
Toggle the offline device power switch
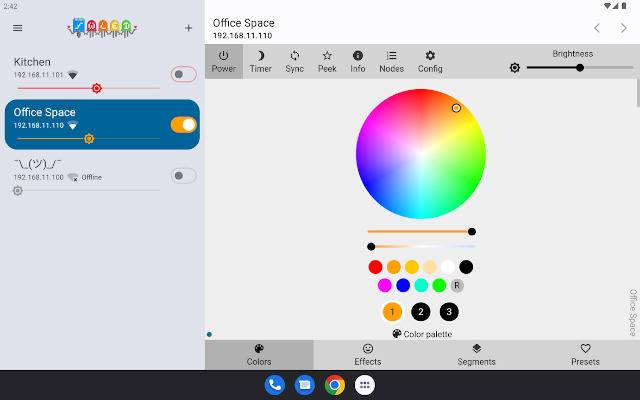(x=184, y=176)
